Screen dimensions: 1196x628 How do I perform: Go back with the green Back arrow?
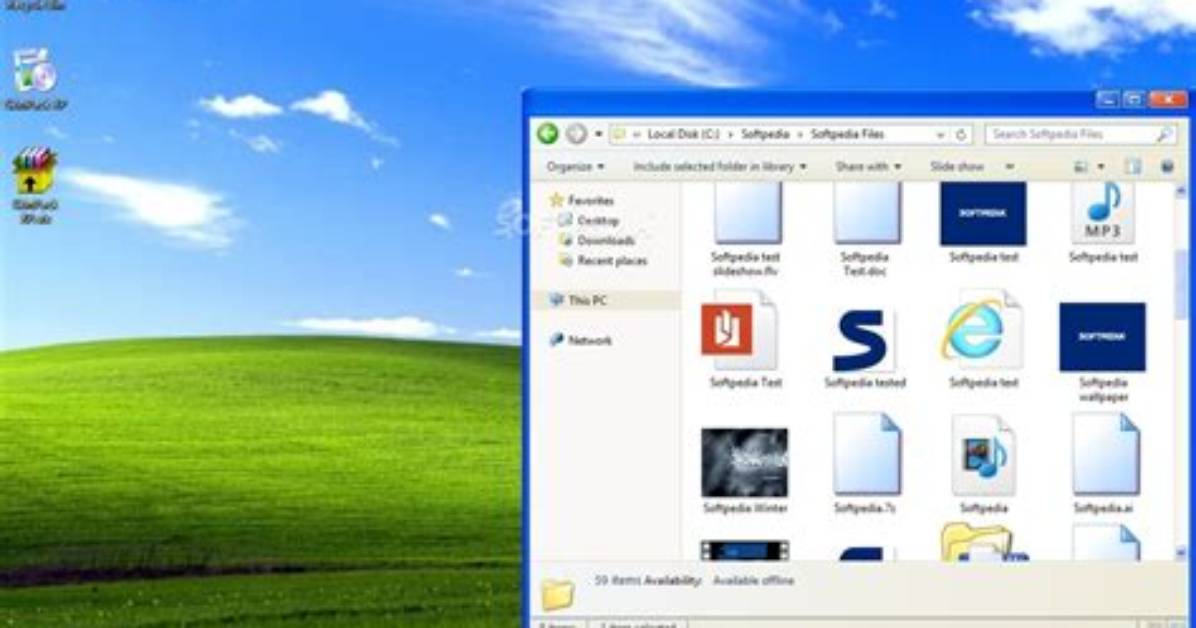point(548,134)
